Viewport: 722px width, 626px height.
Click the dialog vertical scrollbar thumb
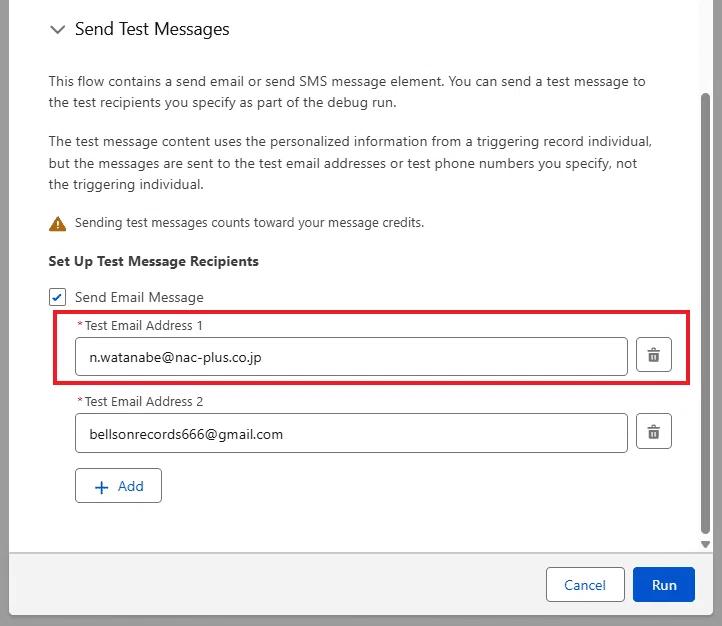click(705, 313)
